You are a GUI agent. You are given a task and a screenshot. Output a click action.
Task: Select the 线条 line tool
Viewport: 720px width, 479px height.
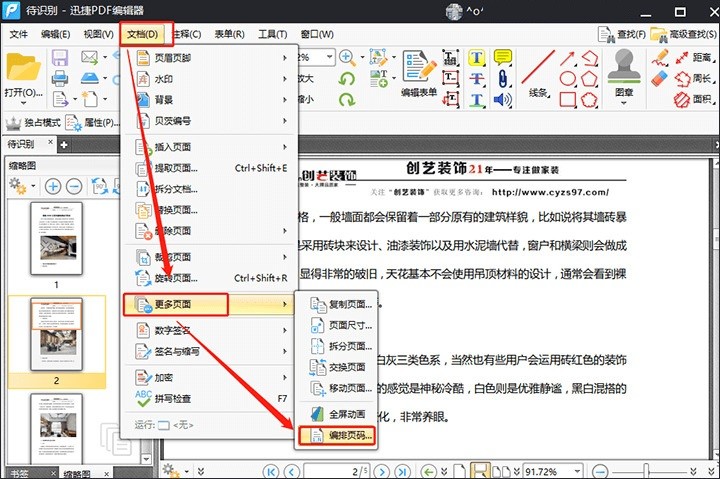pos(538,73)
